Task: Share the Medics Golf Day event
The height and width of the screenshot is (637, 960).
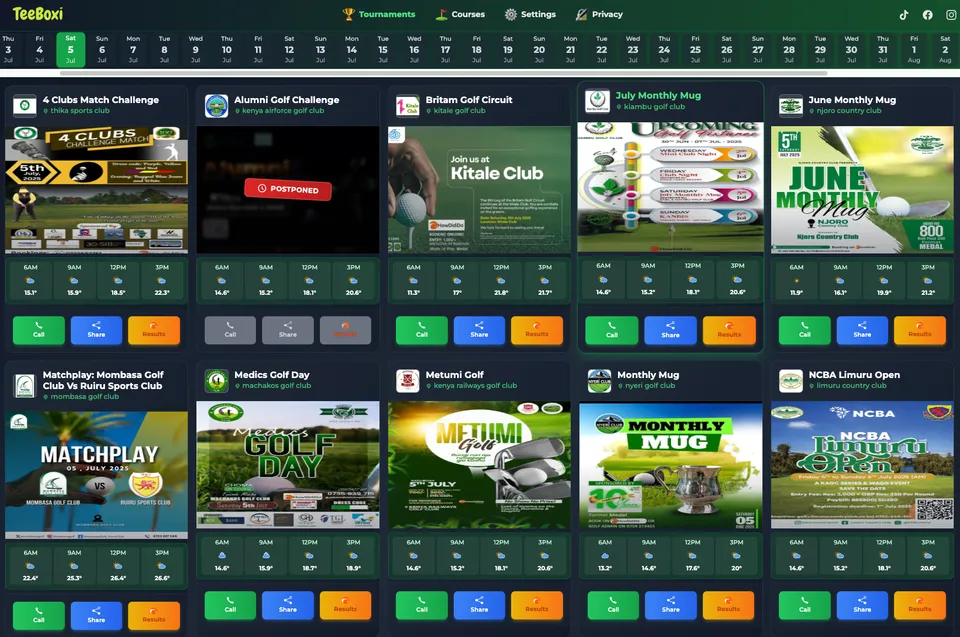Action: [x=288, y=605]
